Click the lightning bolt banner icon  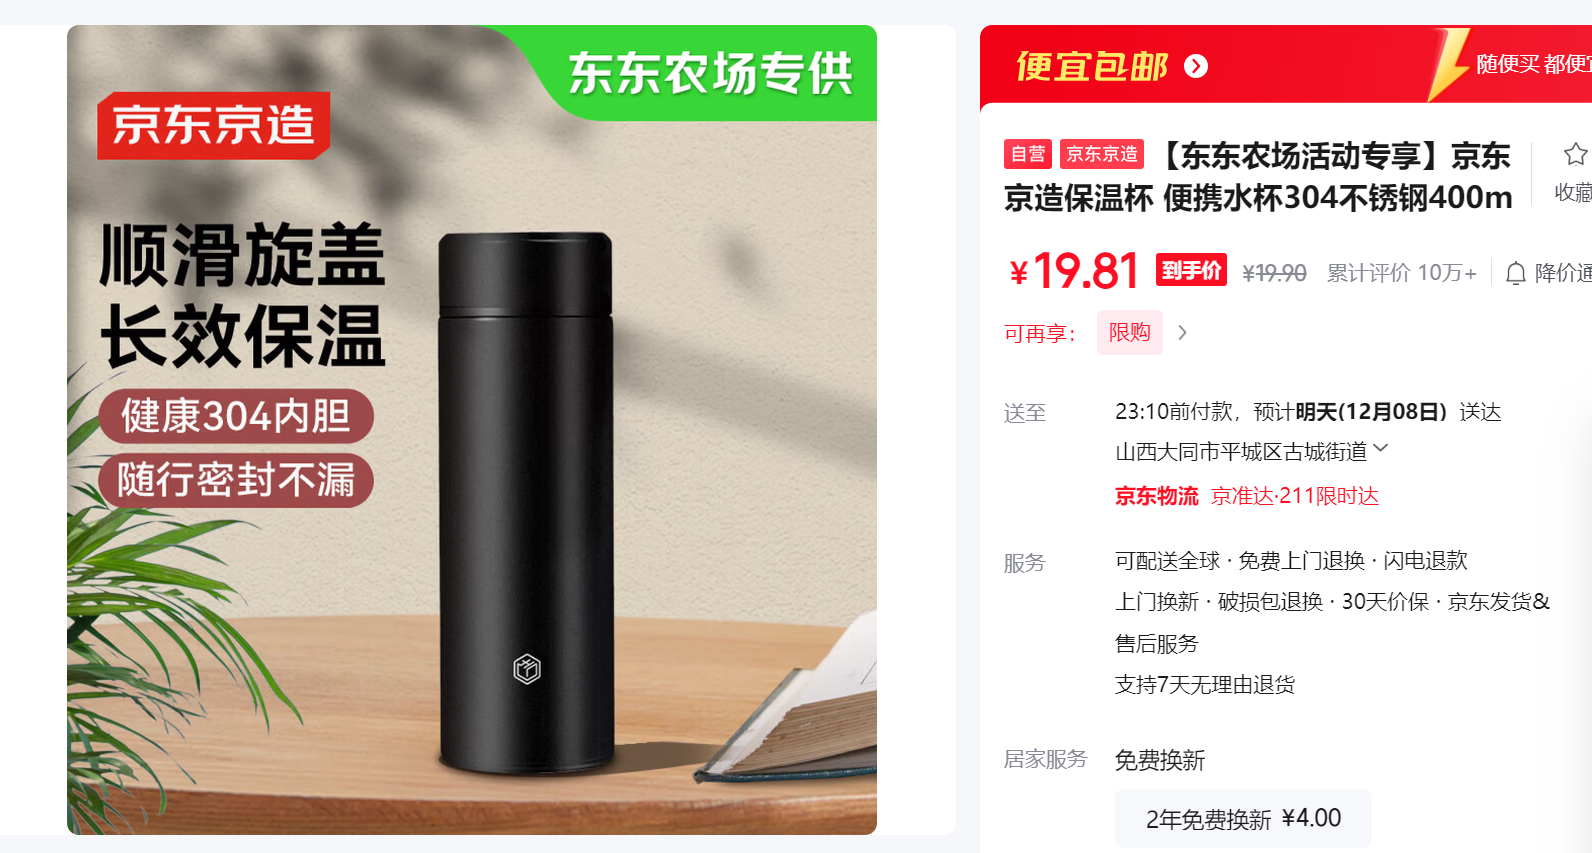[x=1447, y=65]
